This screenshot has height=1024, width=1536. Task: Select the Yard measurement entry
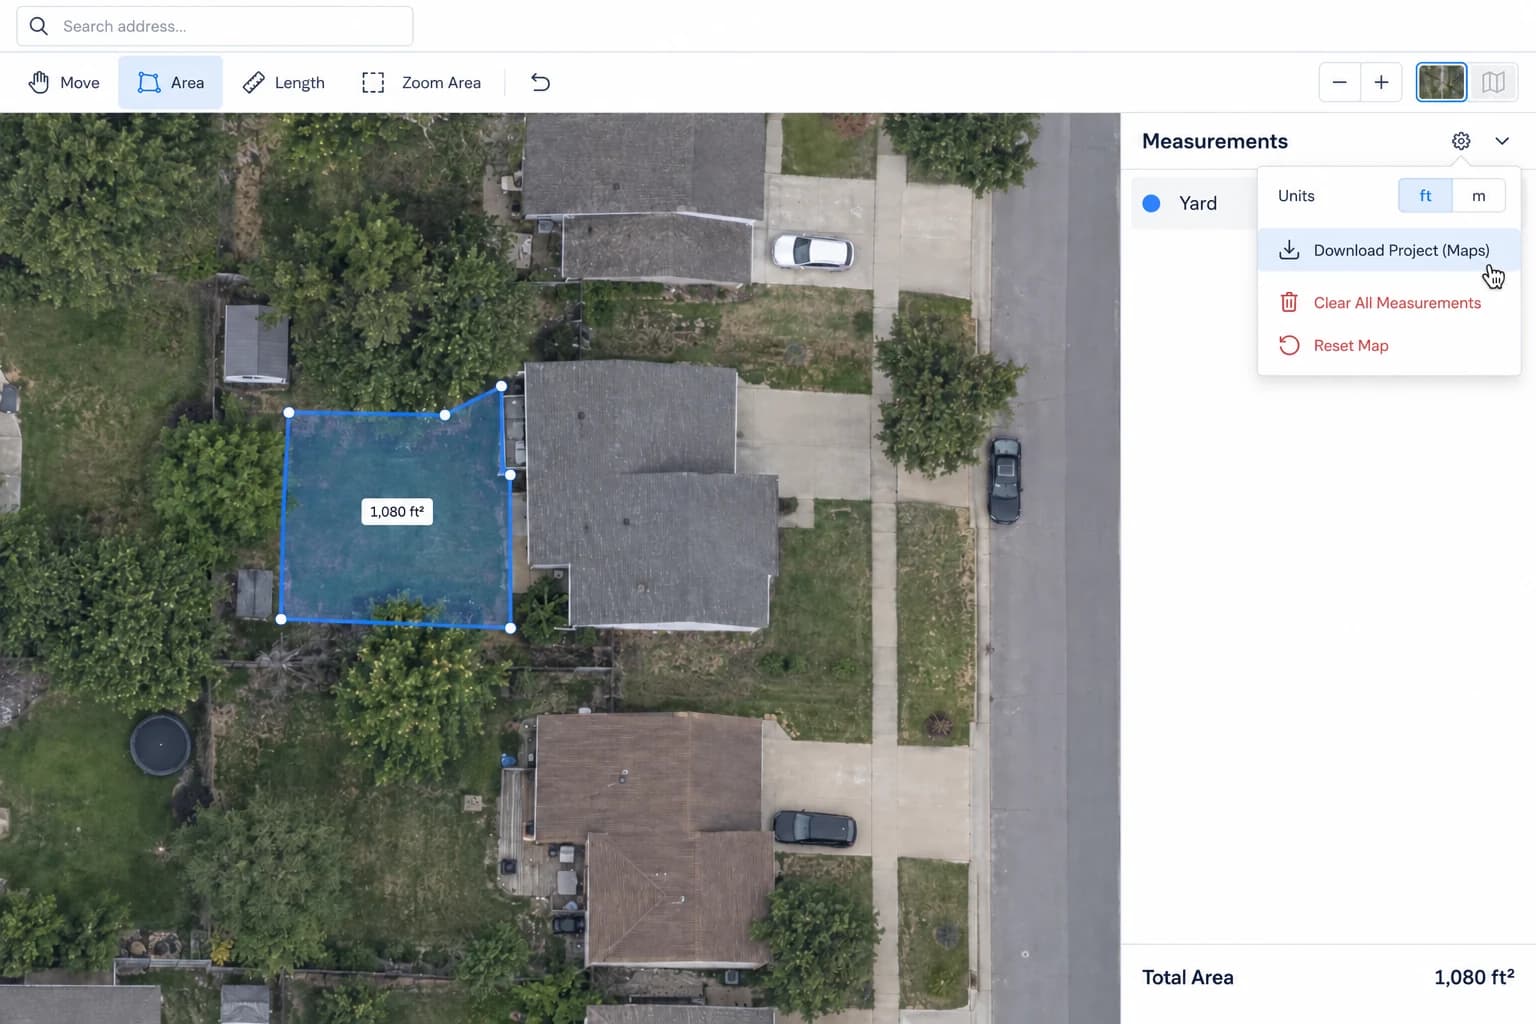1194,204
